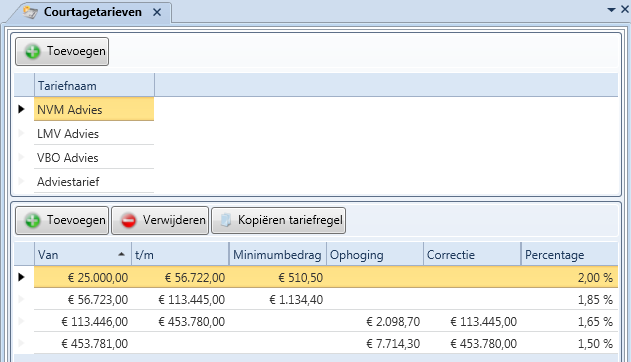Select Correctie cell € 453.780,00

pos(472,344)
